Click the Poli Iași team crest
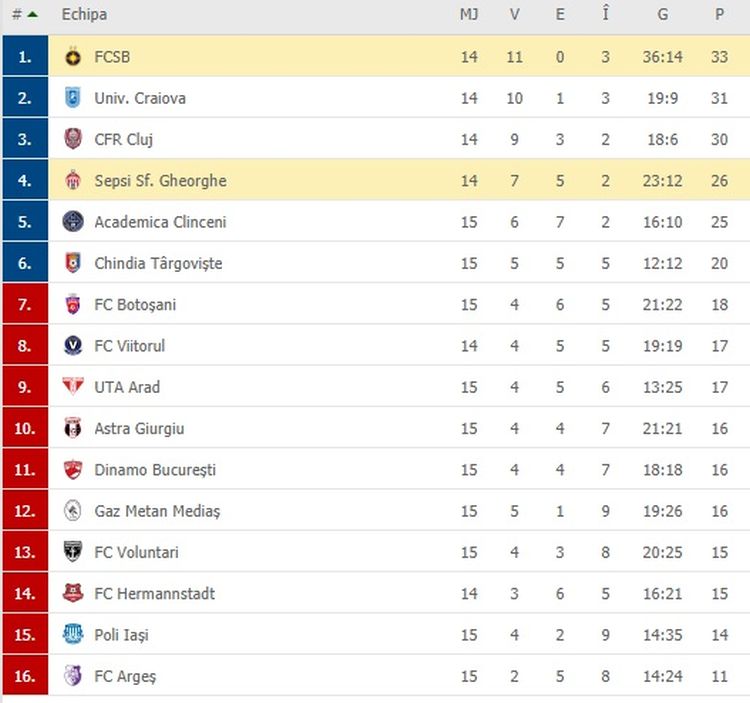This screenshot has width=750, height=703. [72, 635]
